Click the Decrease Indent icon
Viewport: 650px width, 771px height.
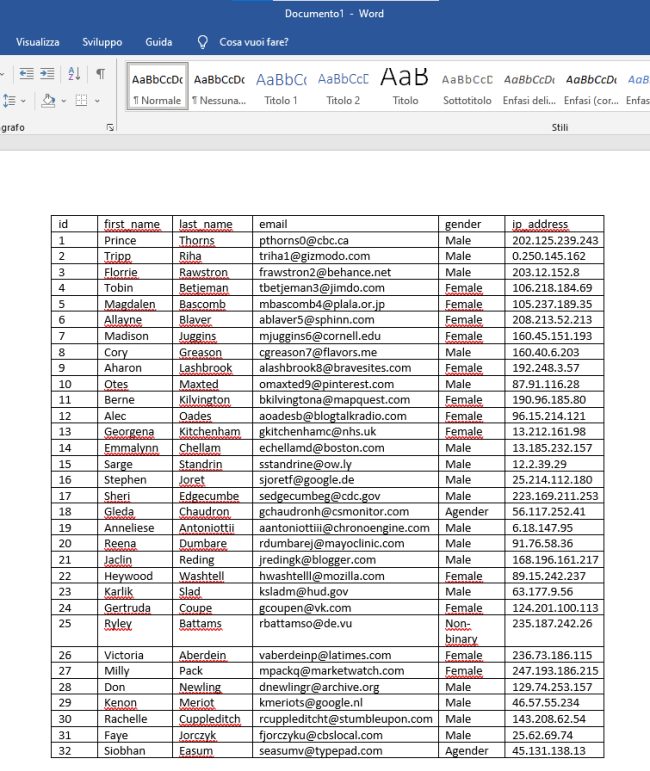[24, 74]
